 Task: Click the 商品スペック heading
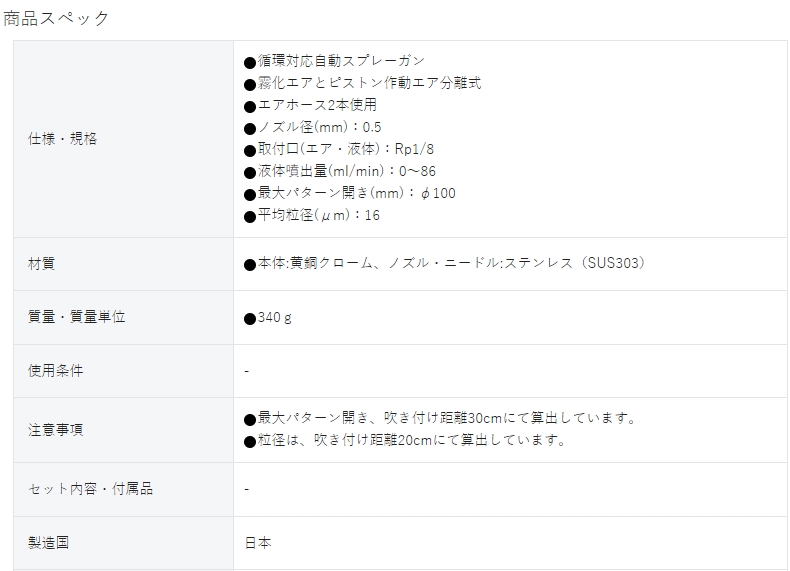click(56, 19)
